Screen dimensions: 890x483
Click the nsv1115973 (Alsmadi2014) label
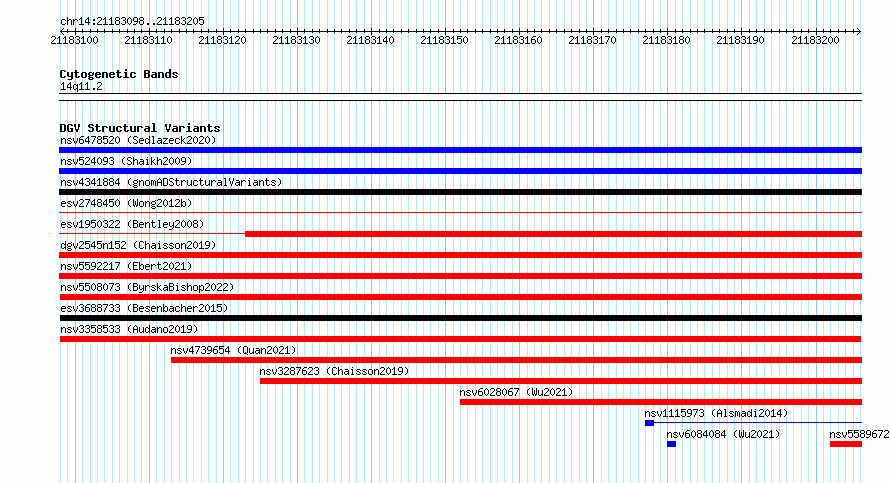[x=716, y=413]
